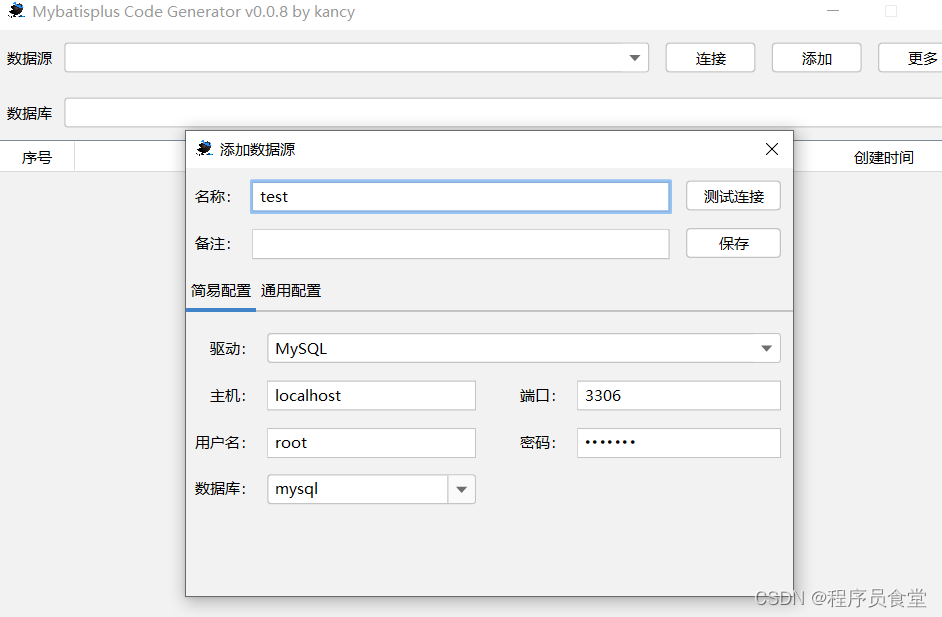This screenshot has height=617, width=942.
Task: Click the 端口 field showing 3306
Action: 679,395
